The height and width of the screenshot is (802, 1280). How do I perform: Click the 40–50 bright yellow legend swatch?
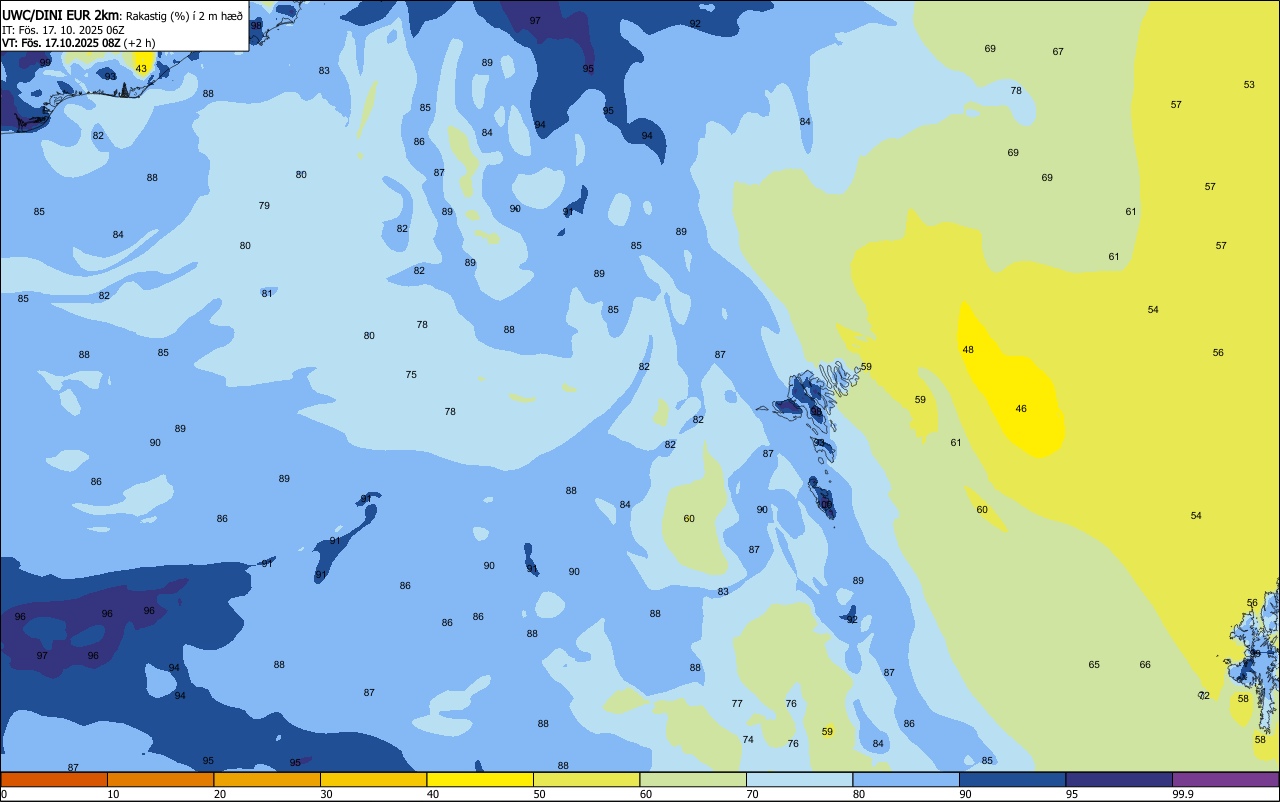click(x=480, y=779)
